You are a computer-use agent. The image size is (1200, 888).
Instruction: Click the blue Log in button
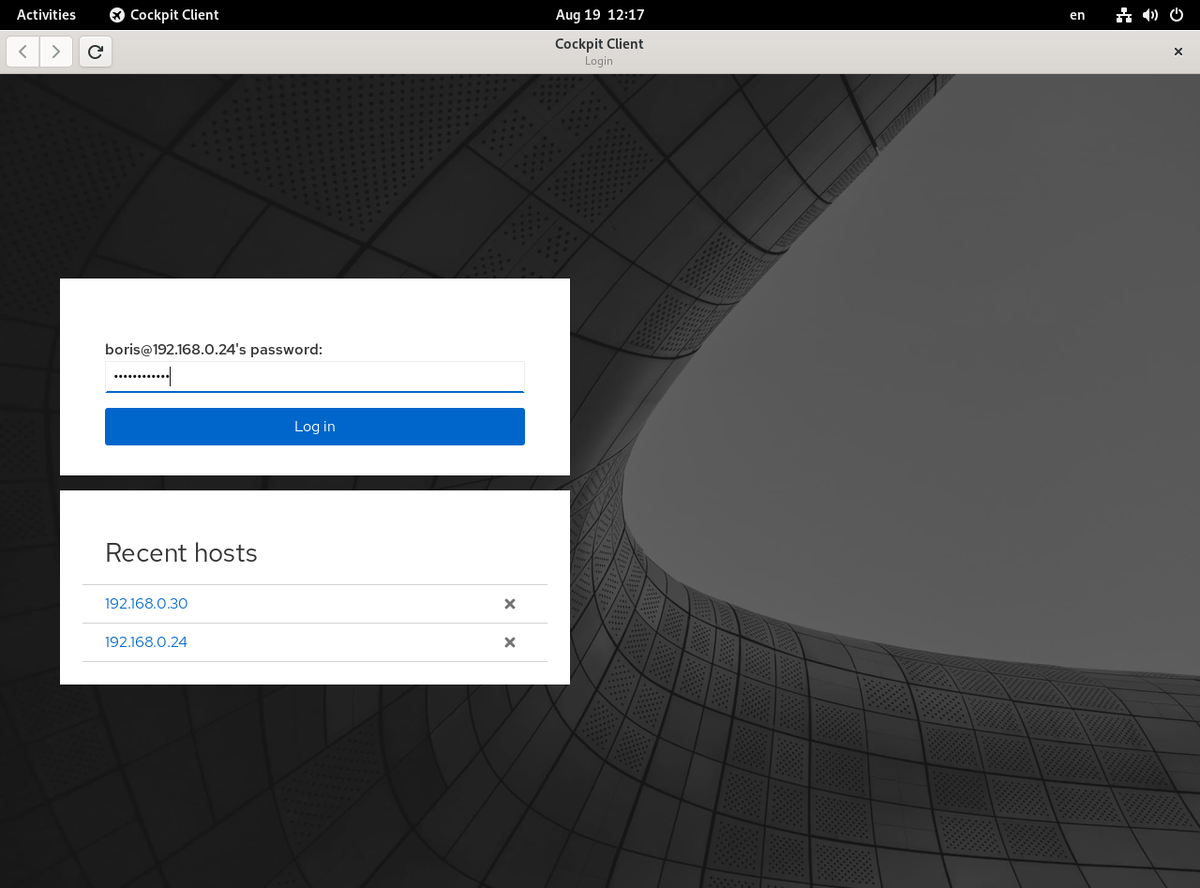(315, 426)
